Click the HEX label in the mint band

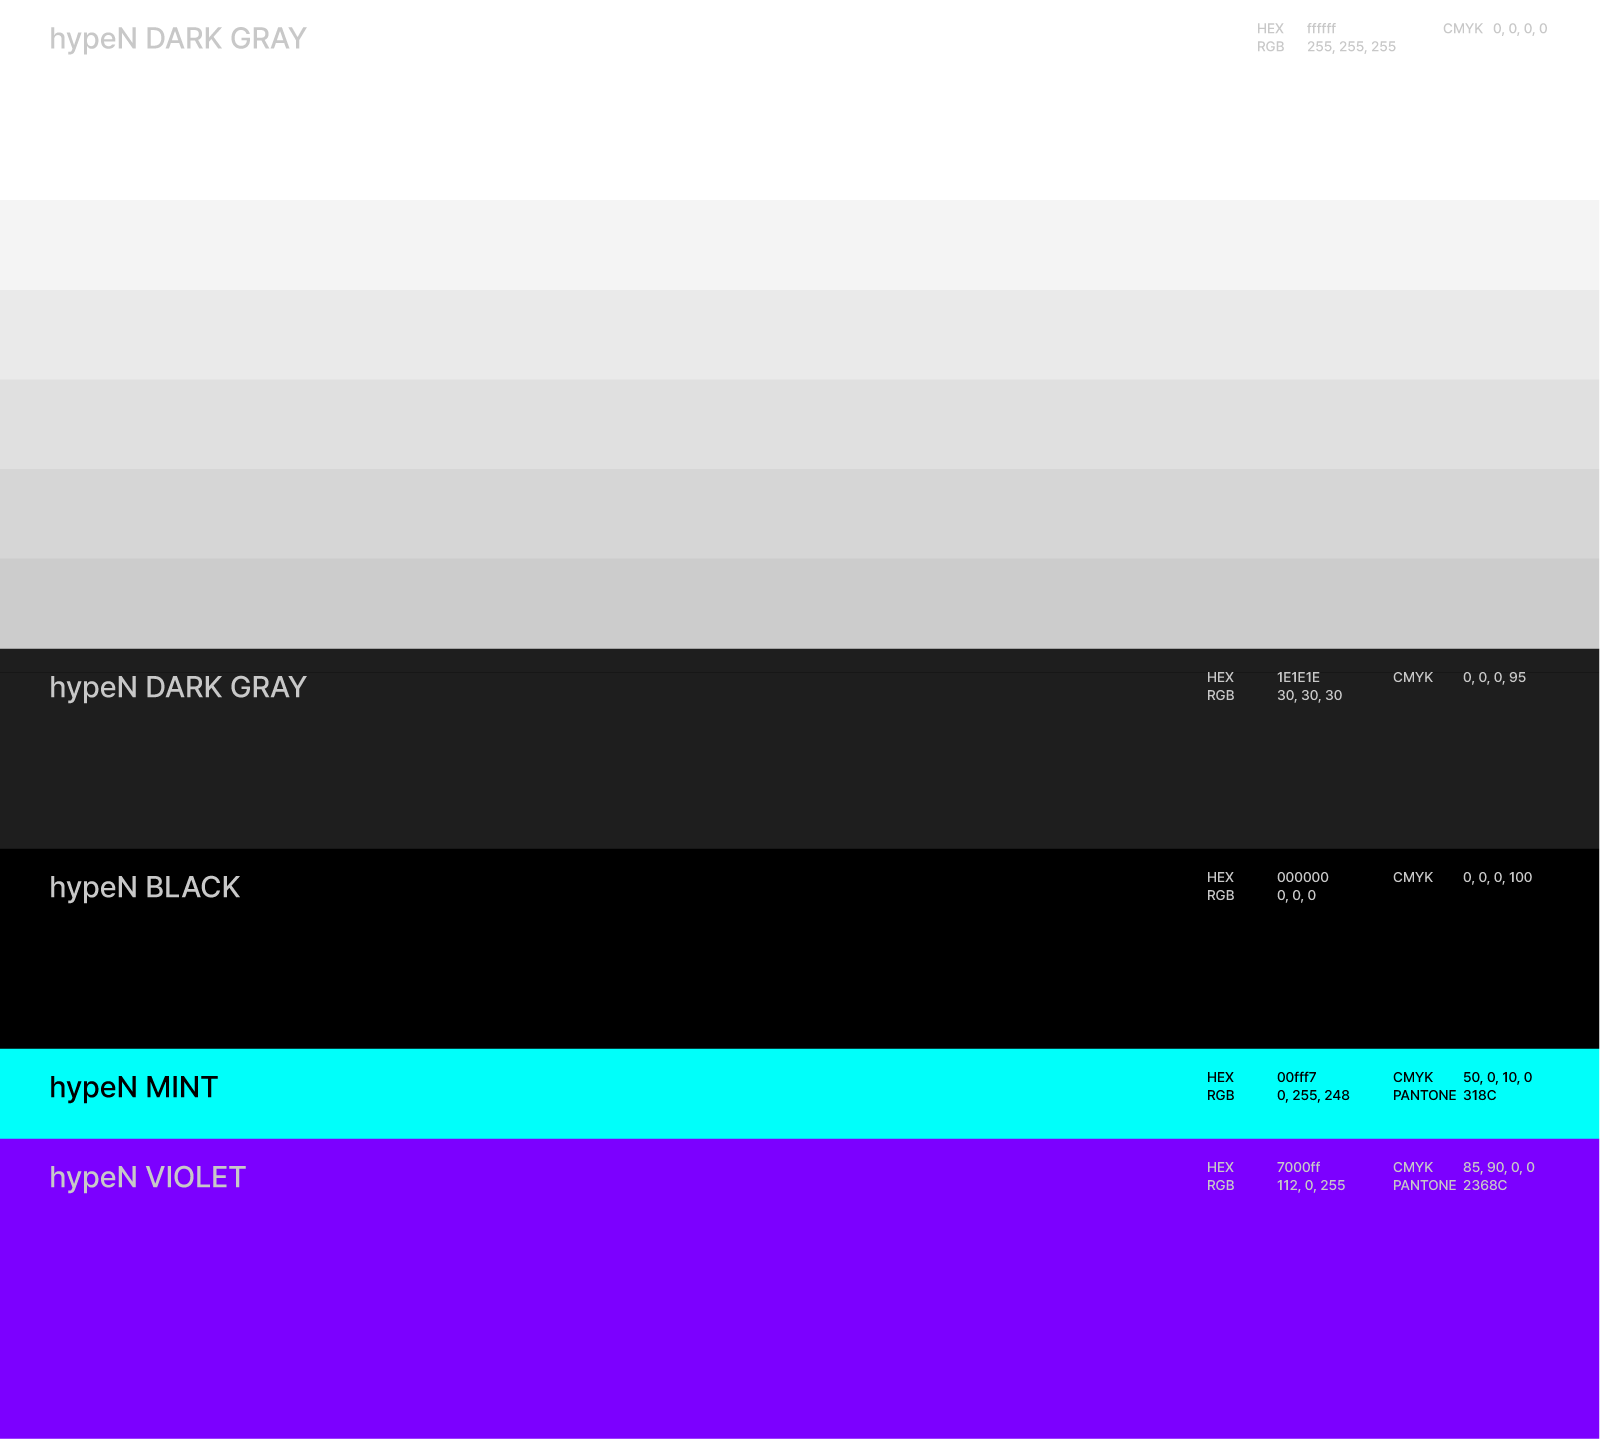pyautogui.click(x=1220, y=1078)
